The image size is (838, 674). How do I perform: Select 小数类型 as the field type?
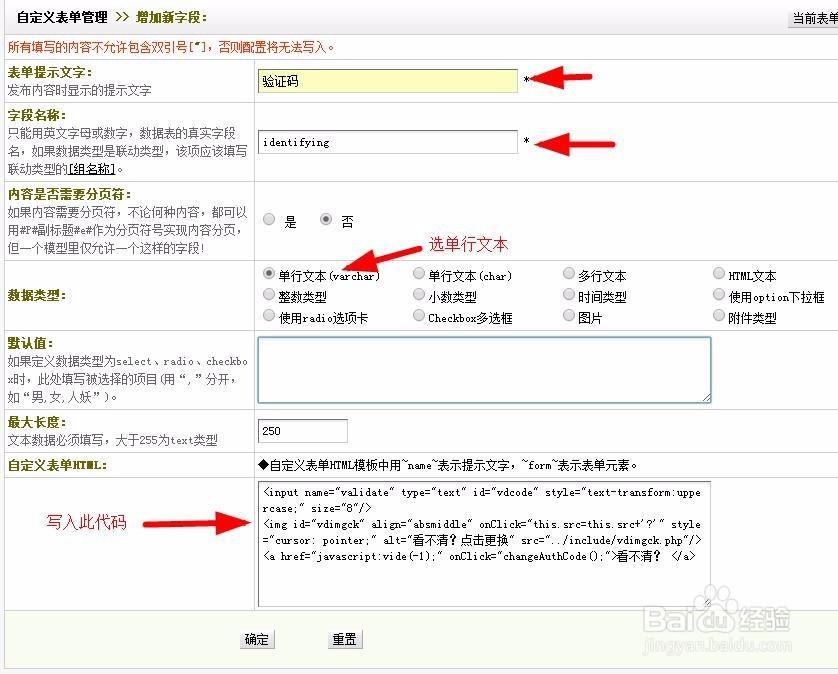coord(419,294)
